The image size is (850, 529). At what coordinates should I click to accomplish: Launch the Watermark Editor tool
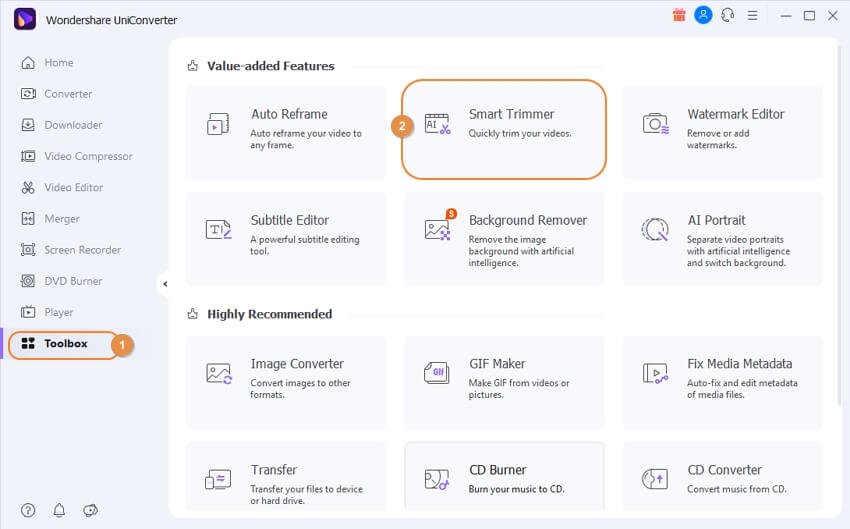point(722,132)
